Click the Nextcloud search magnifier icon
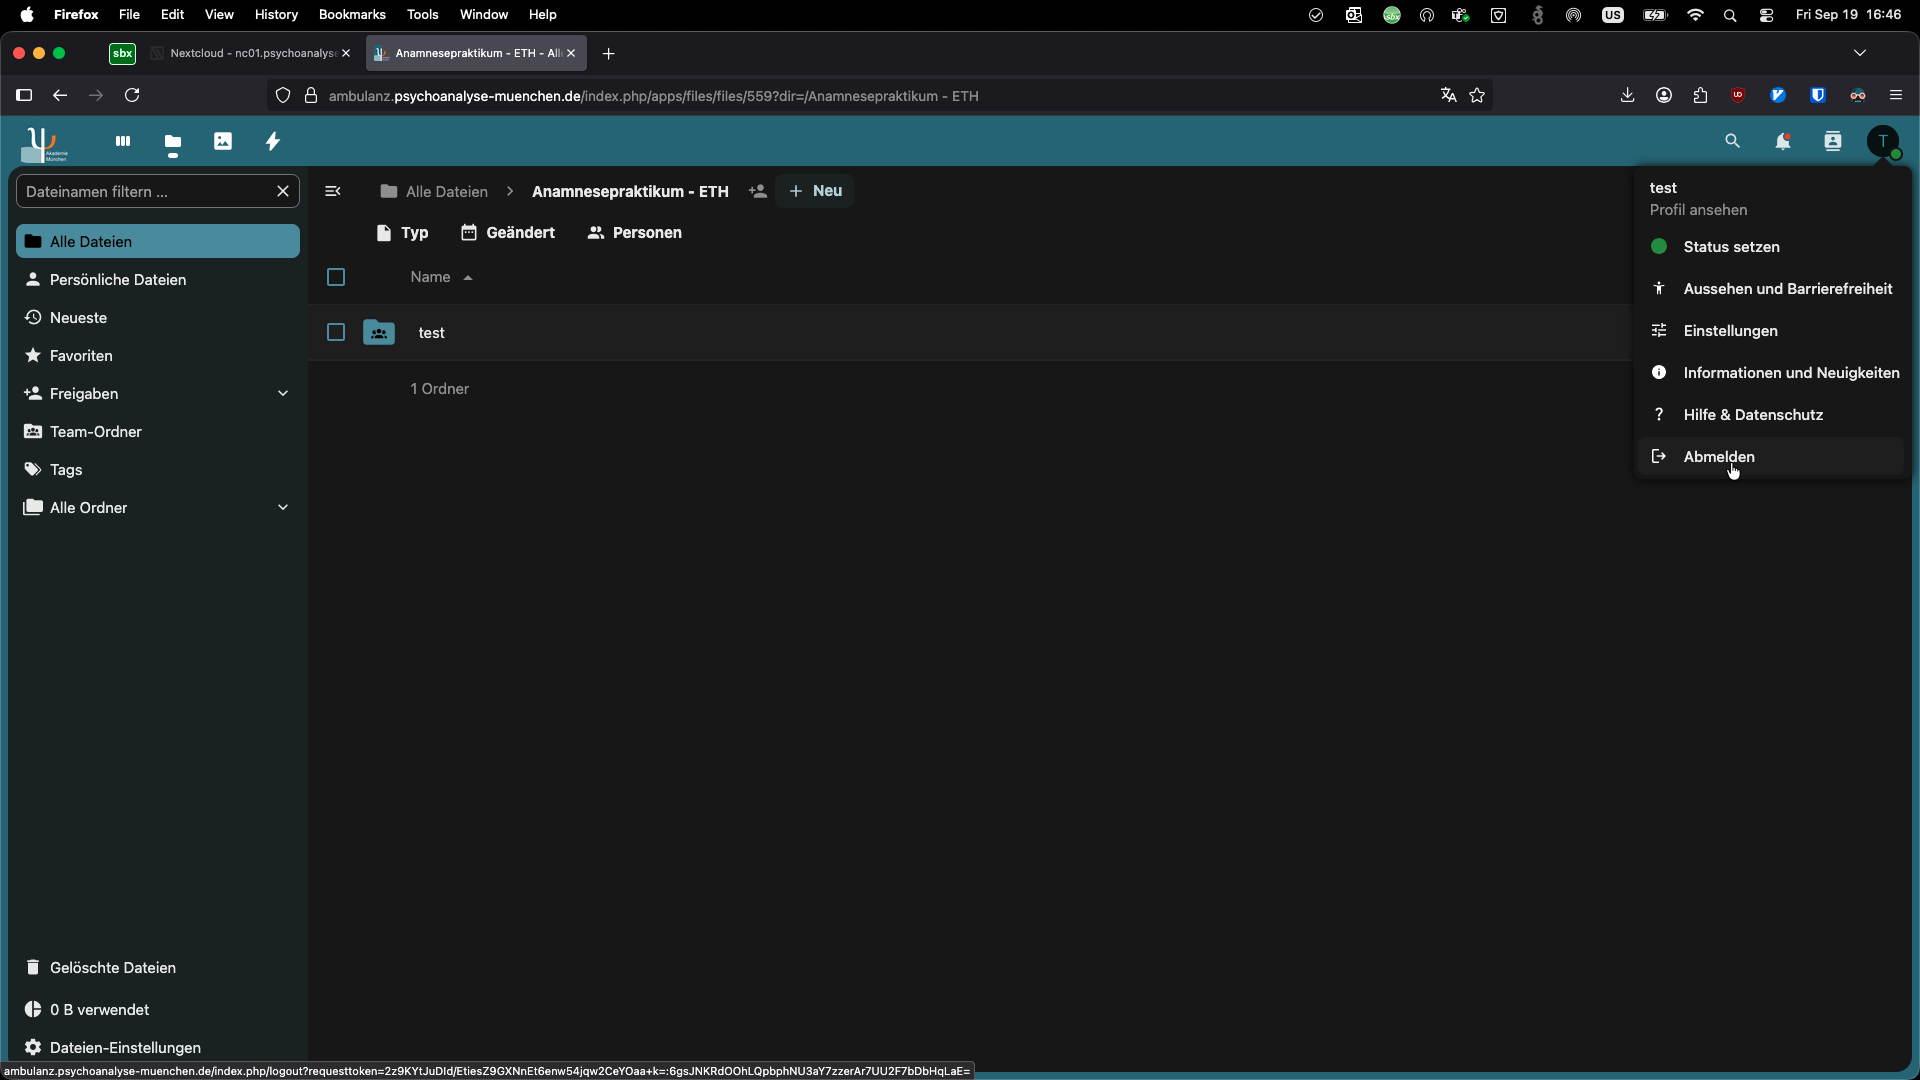Screen dimensions: 1920x1080 pyautogui.click(x=1733, y=142)
